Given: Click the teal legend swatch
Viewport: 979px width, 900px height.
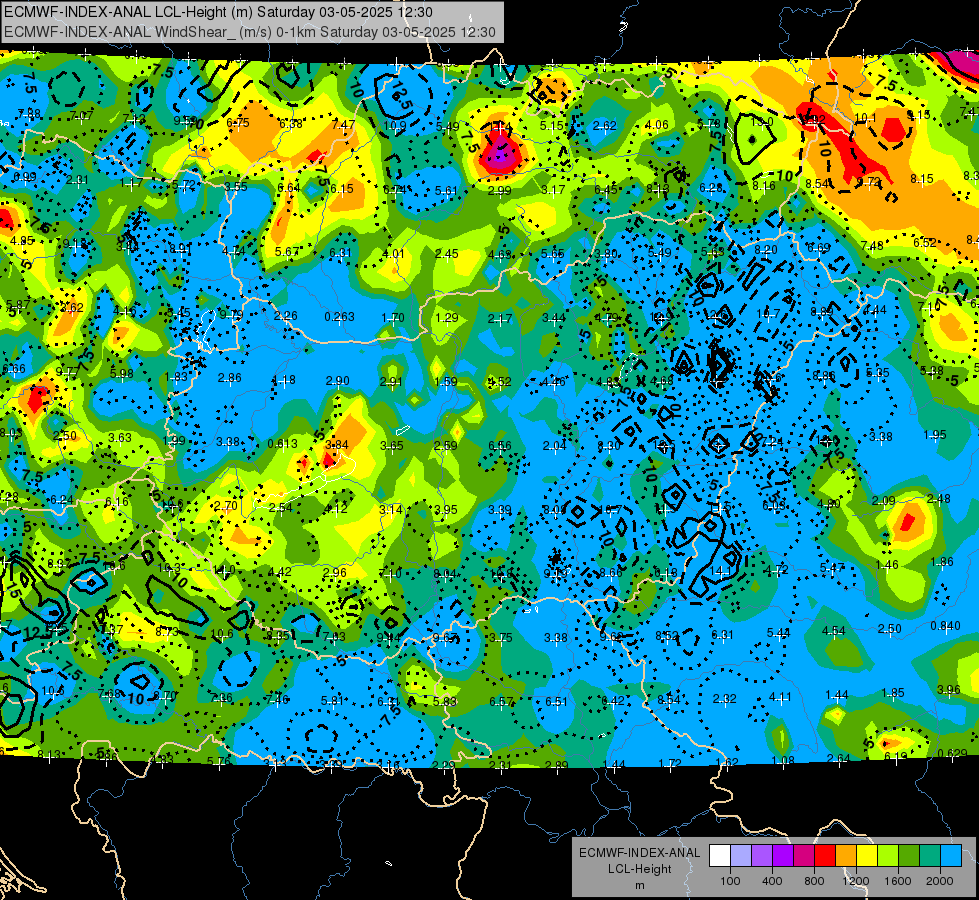Looking at the screenshot, I should click(930, 856).
